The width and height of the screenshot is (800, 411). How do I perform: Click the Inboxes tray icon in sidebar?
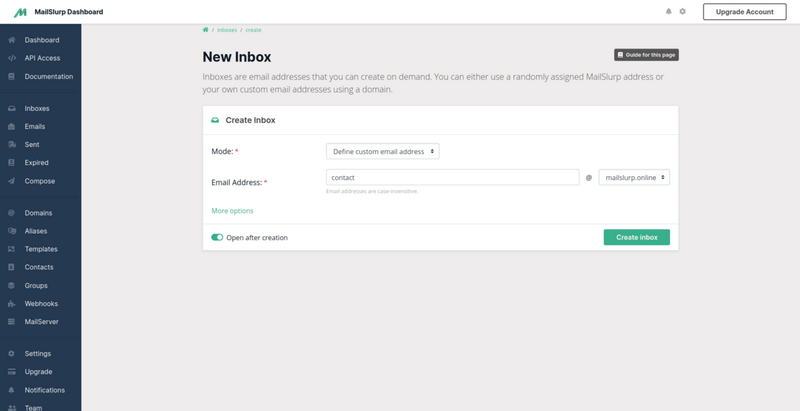pos(12,109)
